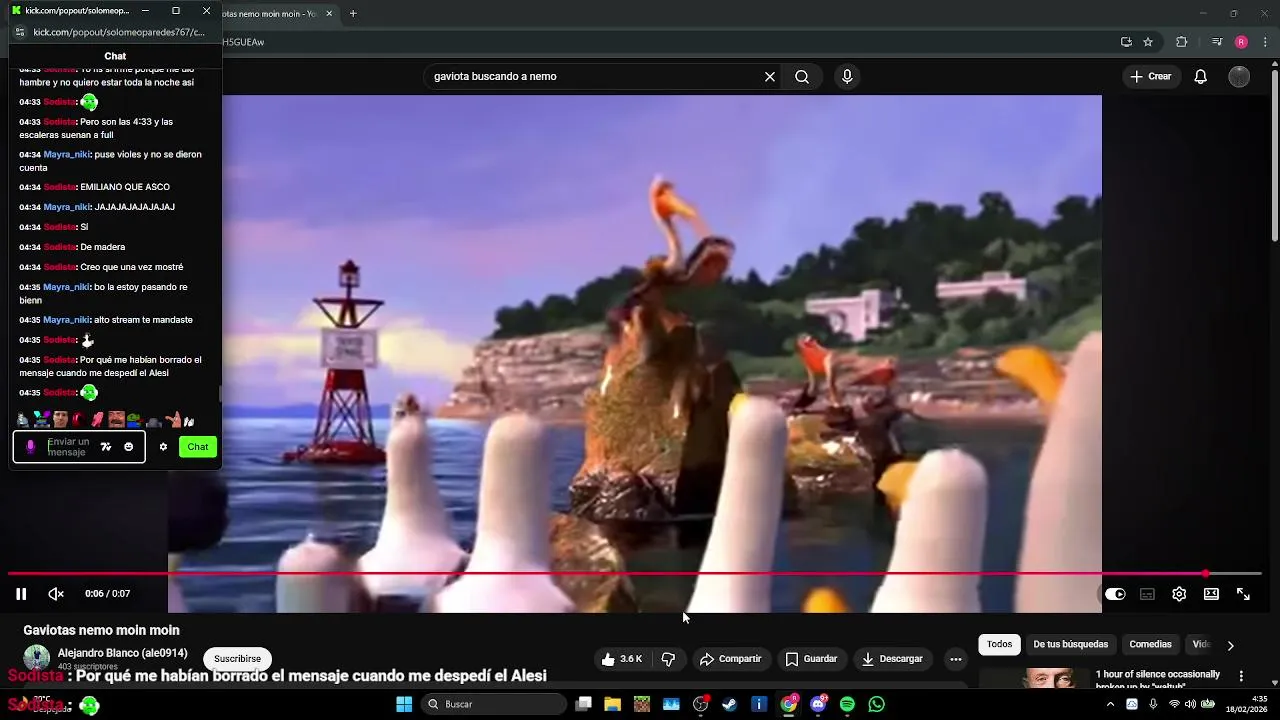The height and width of the screenshot is (720, 1280).
Task: Close the Gaviotas nemo YouTube tab
Action: point(328,14)
